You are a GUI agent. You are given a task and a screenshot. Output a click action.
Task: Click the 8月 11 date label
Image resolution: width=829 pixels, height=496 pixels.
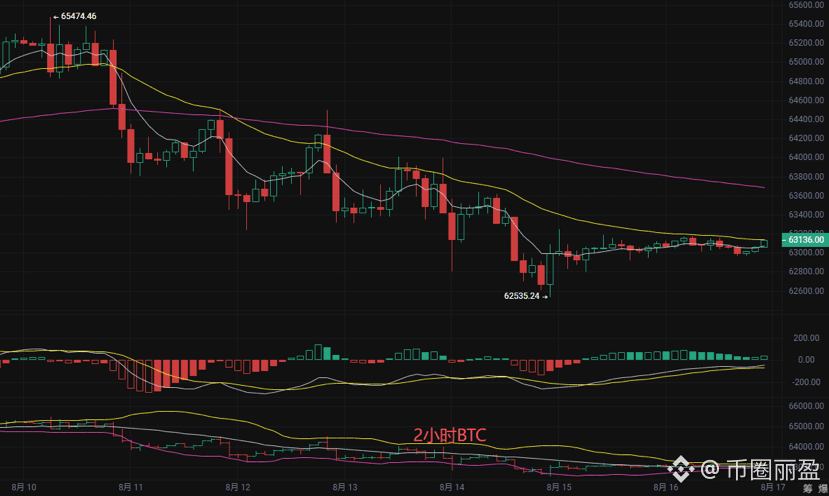tap(131, 487)
